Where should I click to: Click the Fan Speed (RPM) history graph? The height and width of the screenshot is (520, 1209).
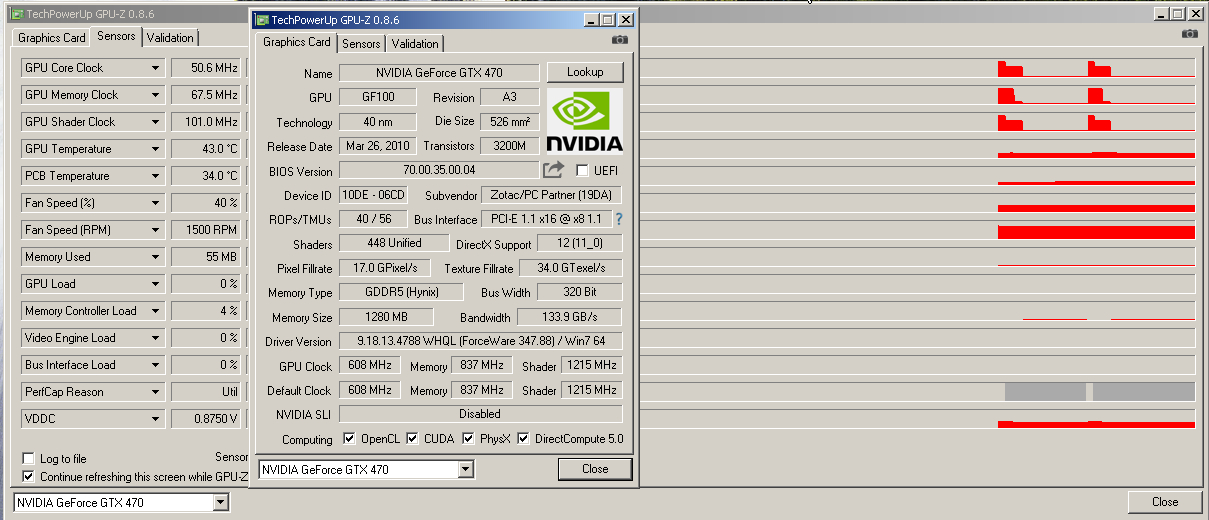(x=915, y=230)
